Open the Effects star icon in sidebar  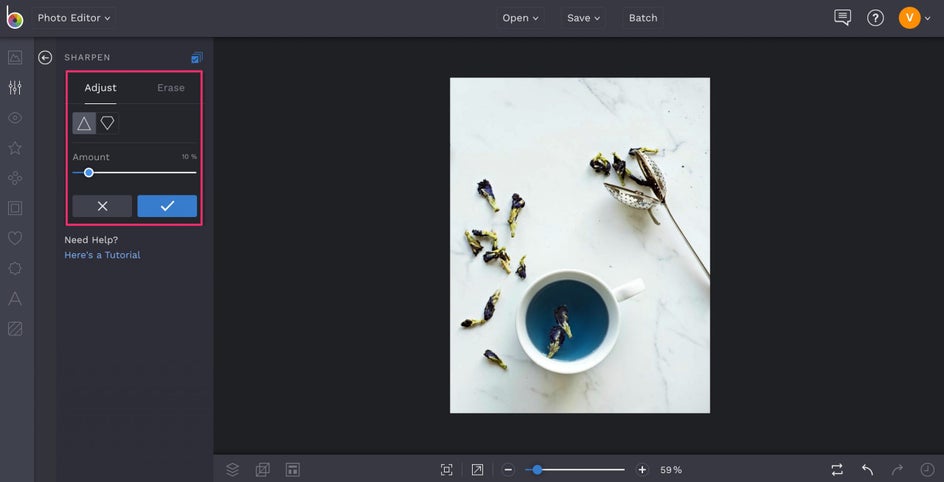(15, 148)
